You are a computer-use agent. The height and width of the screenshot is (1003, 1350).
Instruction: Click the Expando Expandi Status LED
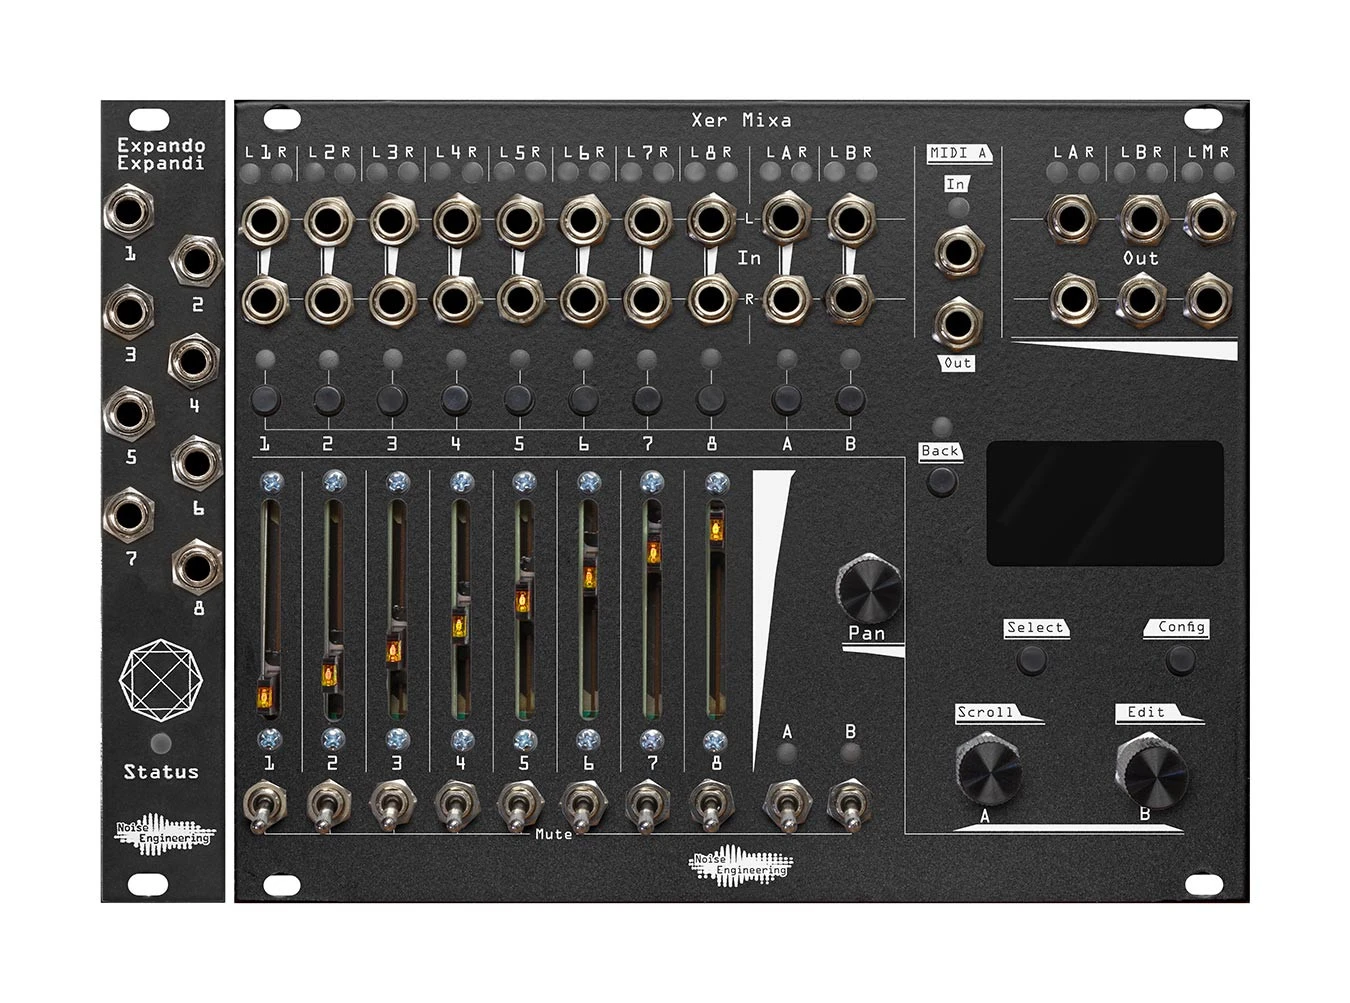click(160, 743)
